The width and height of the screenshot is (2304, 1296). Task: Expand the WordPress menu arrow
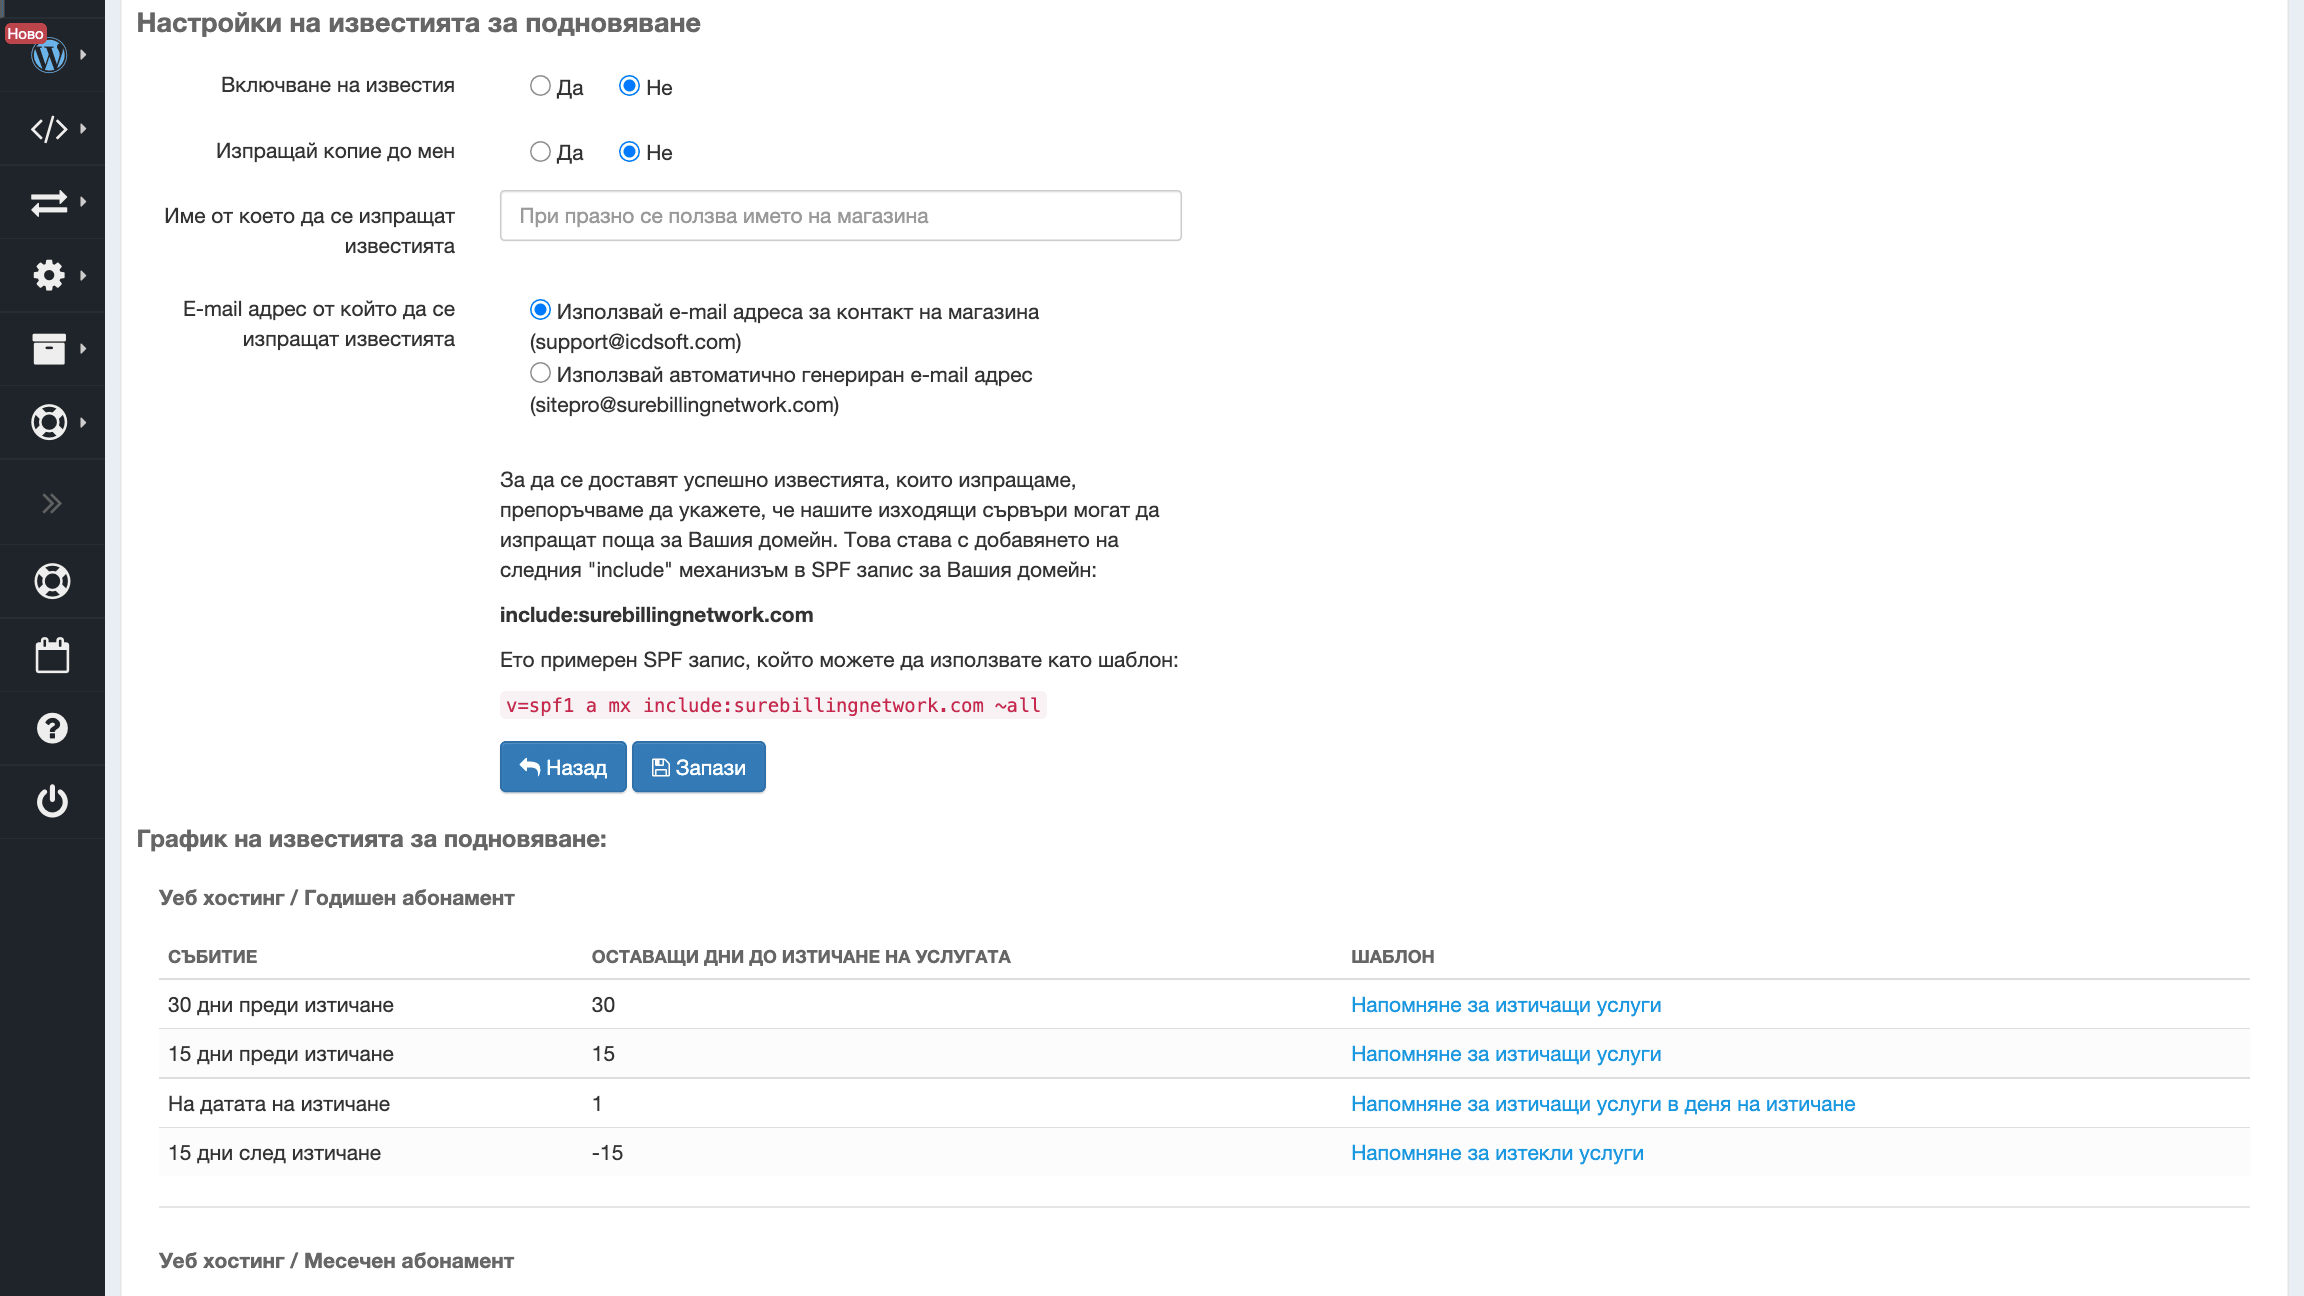(83, 55)
